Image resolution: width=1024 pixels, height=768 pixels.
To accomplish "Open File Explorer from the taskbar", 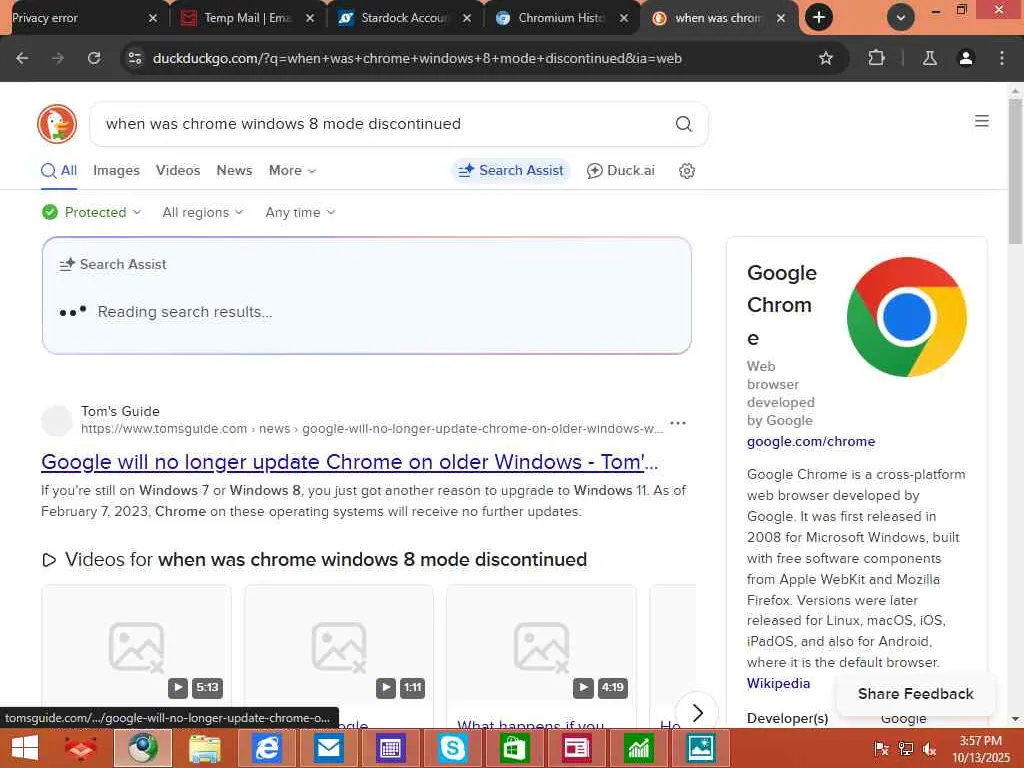I will tap(204, 748).
